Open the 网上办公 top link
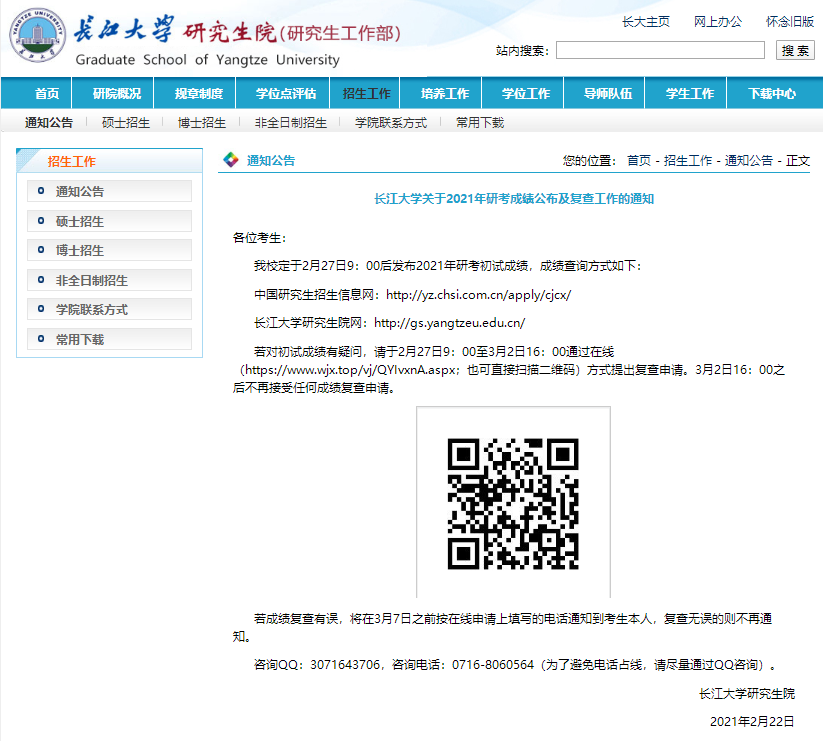The image size is (823, 741). 718,22
